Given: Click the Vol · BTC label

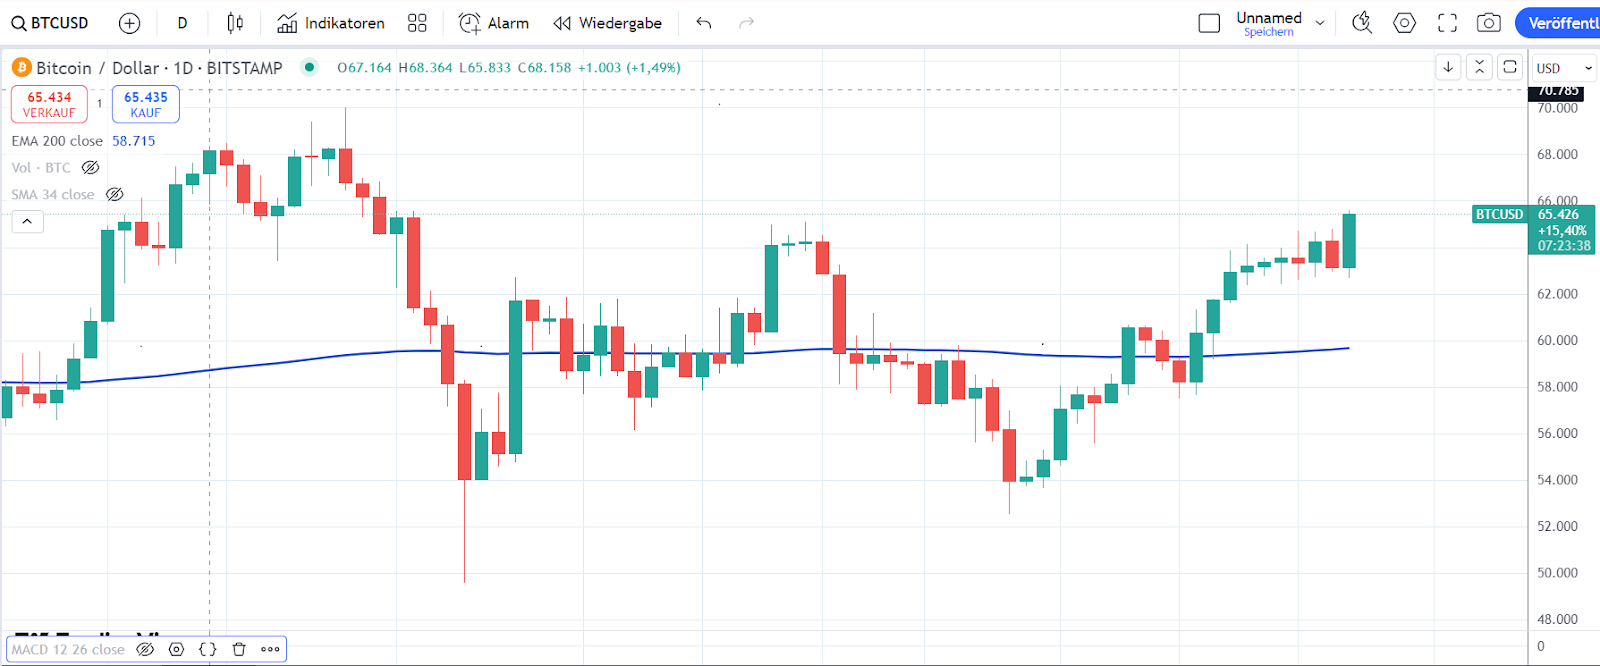Looking at the screenshot, I should point(41,168).
